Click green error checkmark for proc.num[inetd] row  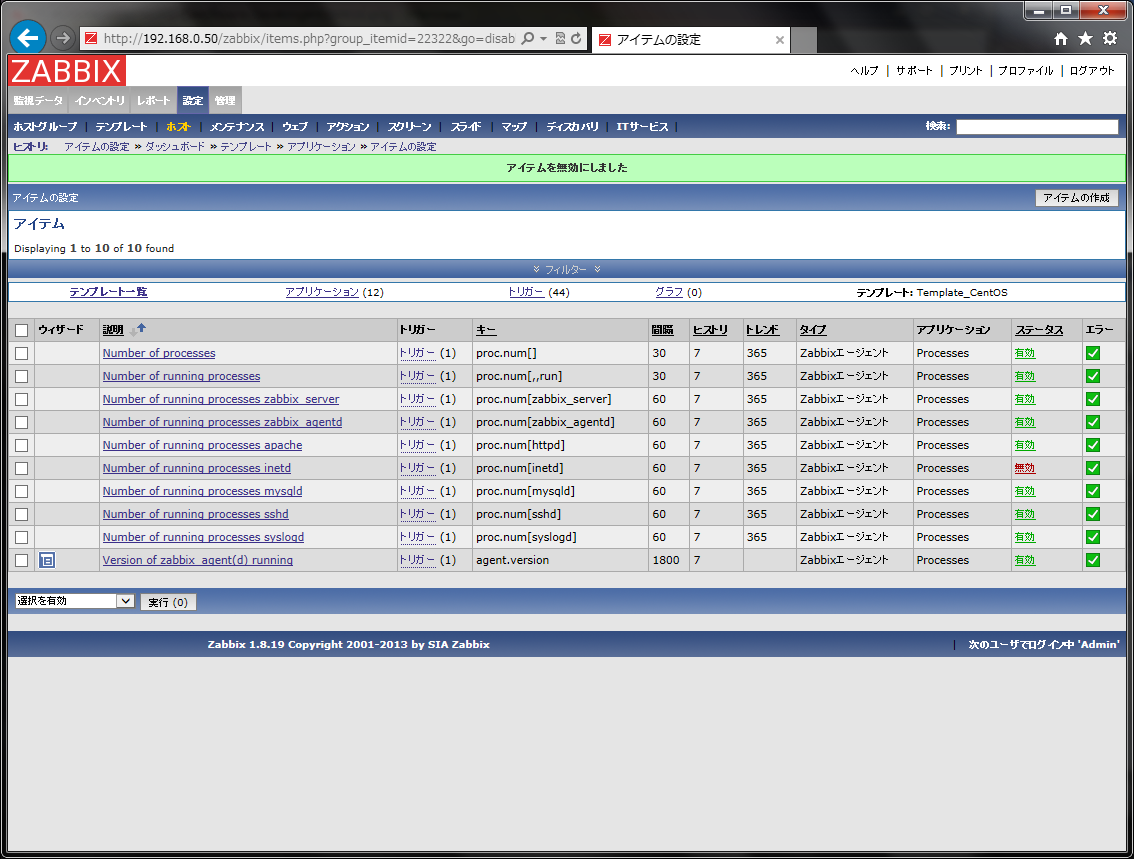[1093, 468]
